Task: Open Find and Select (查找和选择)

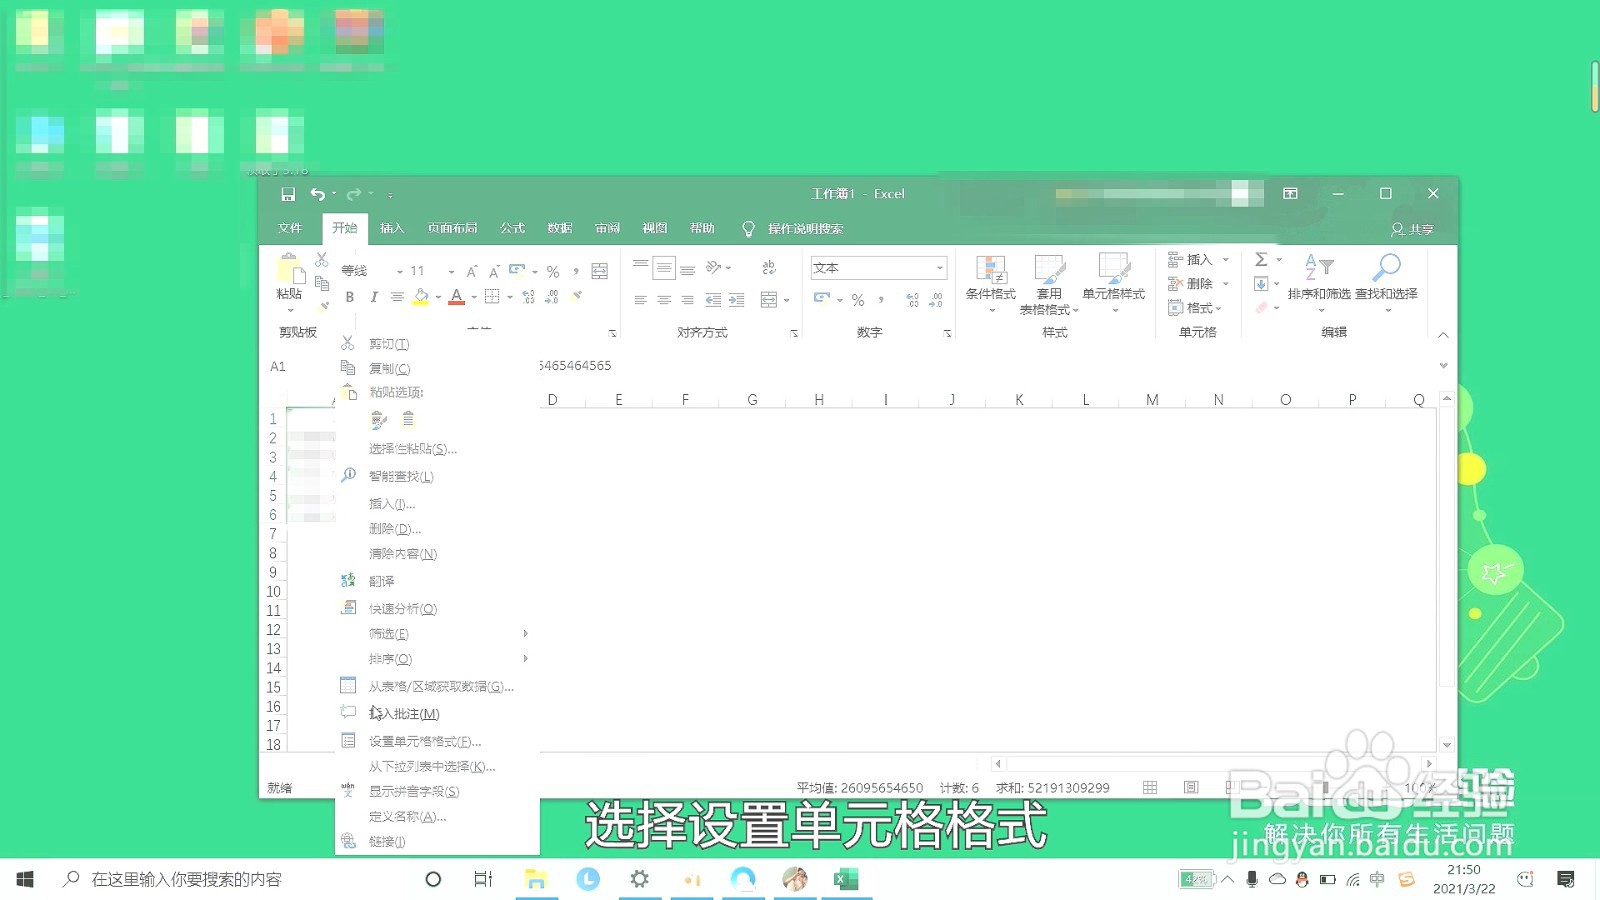Action: tap(1386, 283)
